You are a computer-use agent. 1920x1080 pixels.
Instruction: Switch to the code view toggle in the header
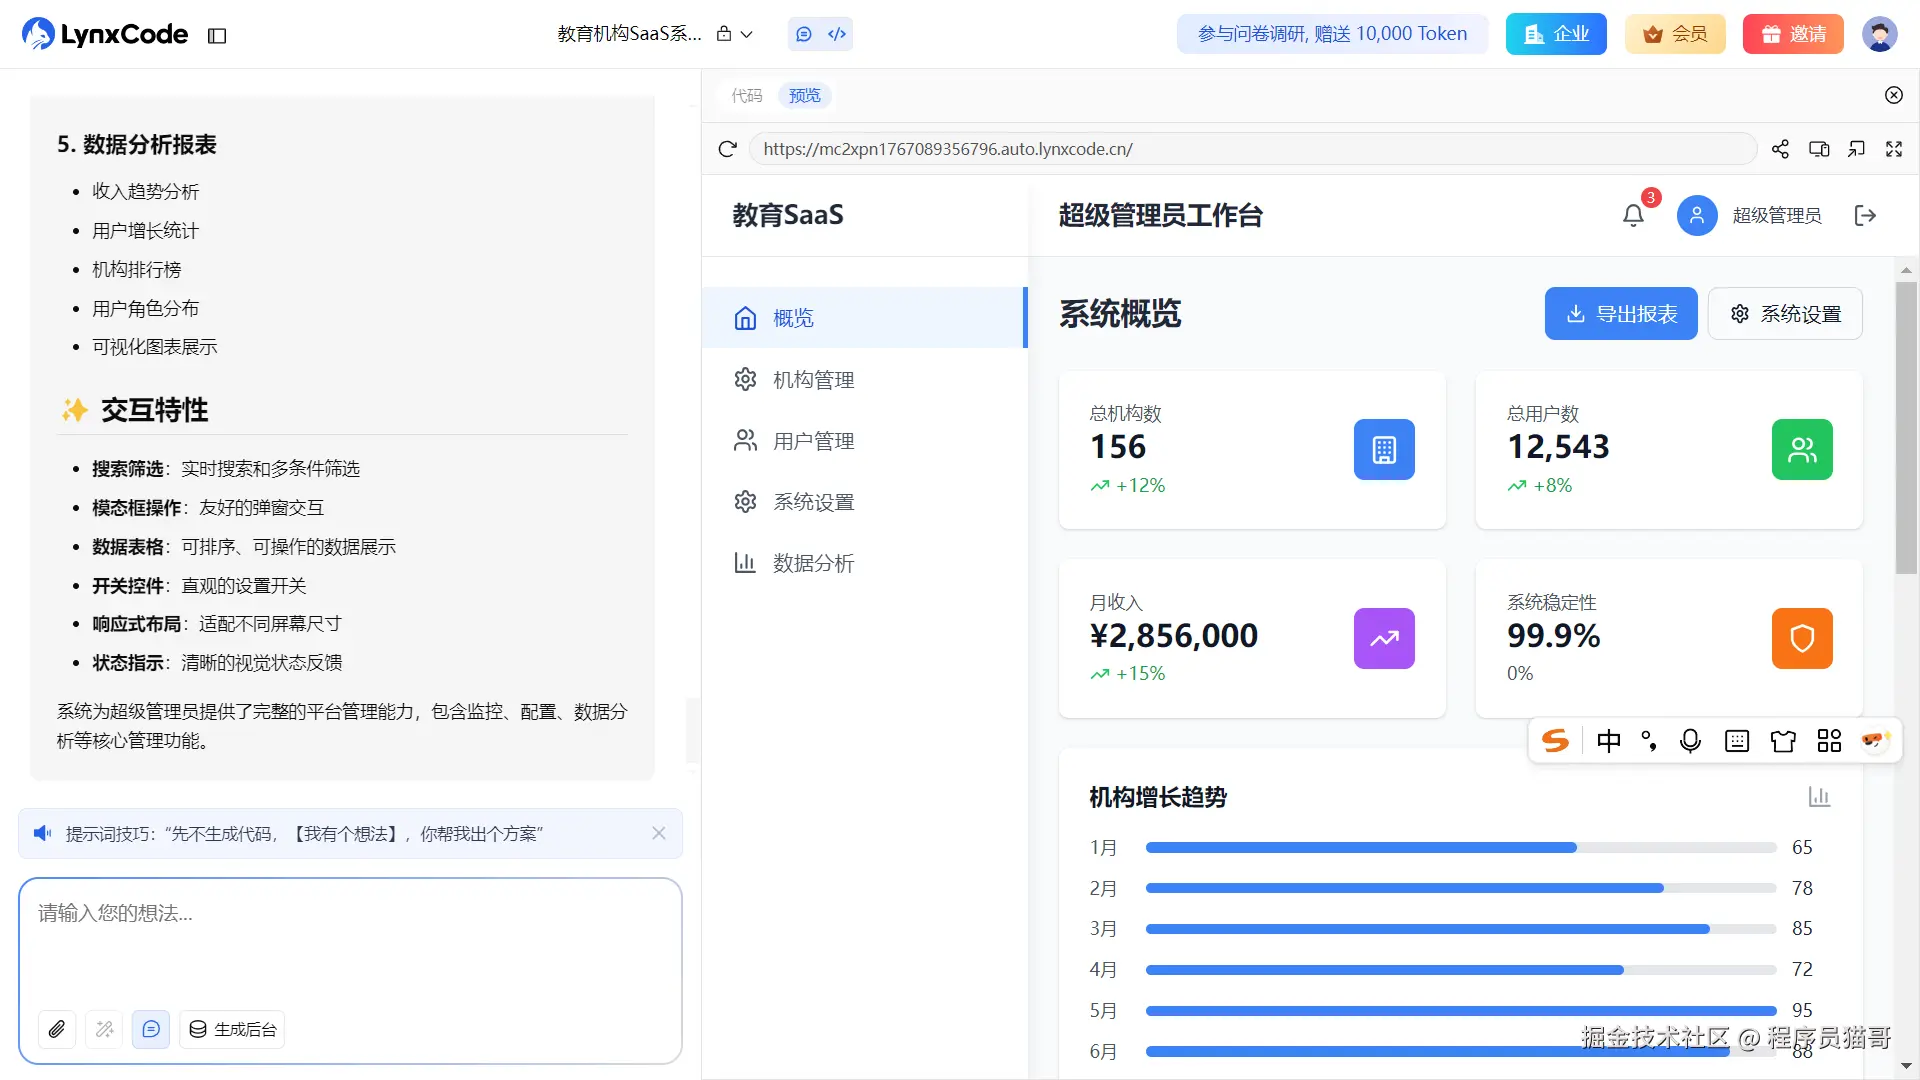(837, 34)
